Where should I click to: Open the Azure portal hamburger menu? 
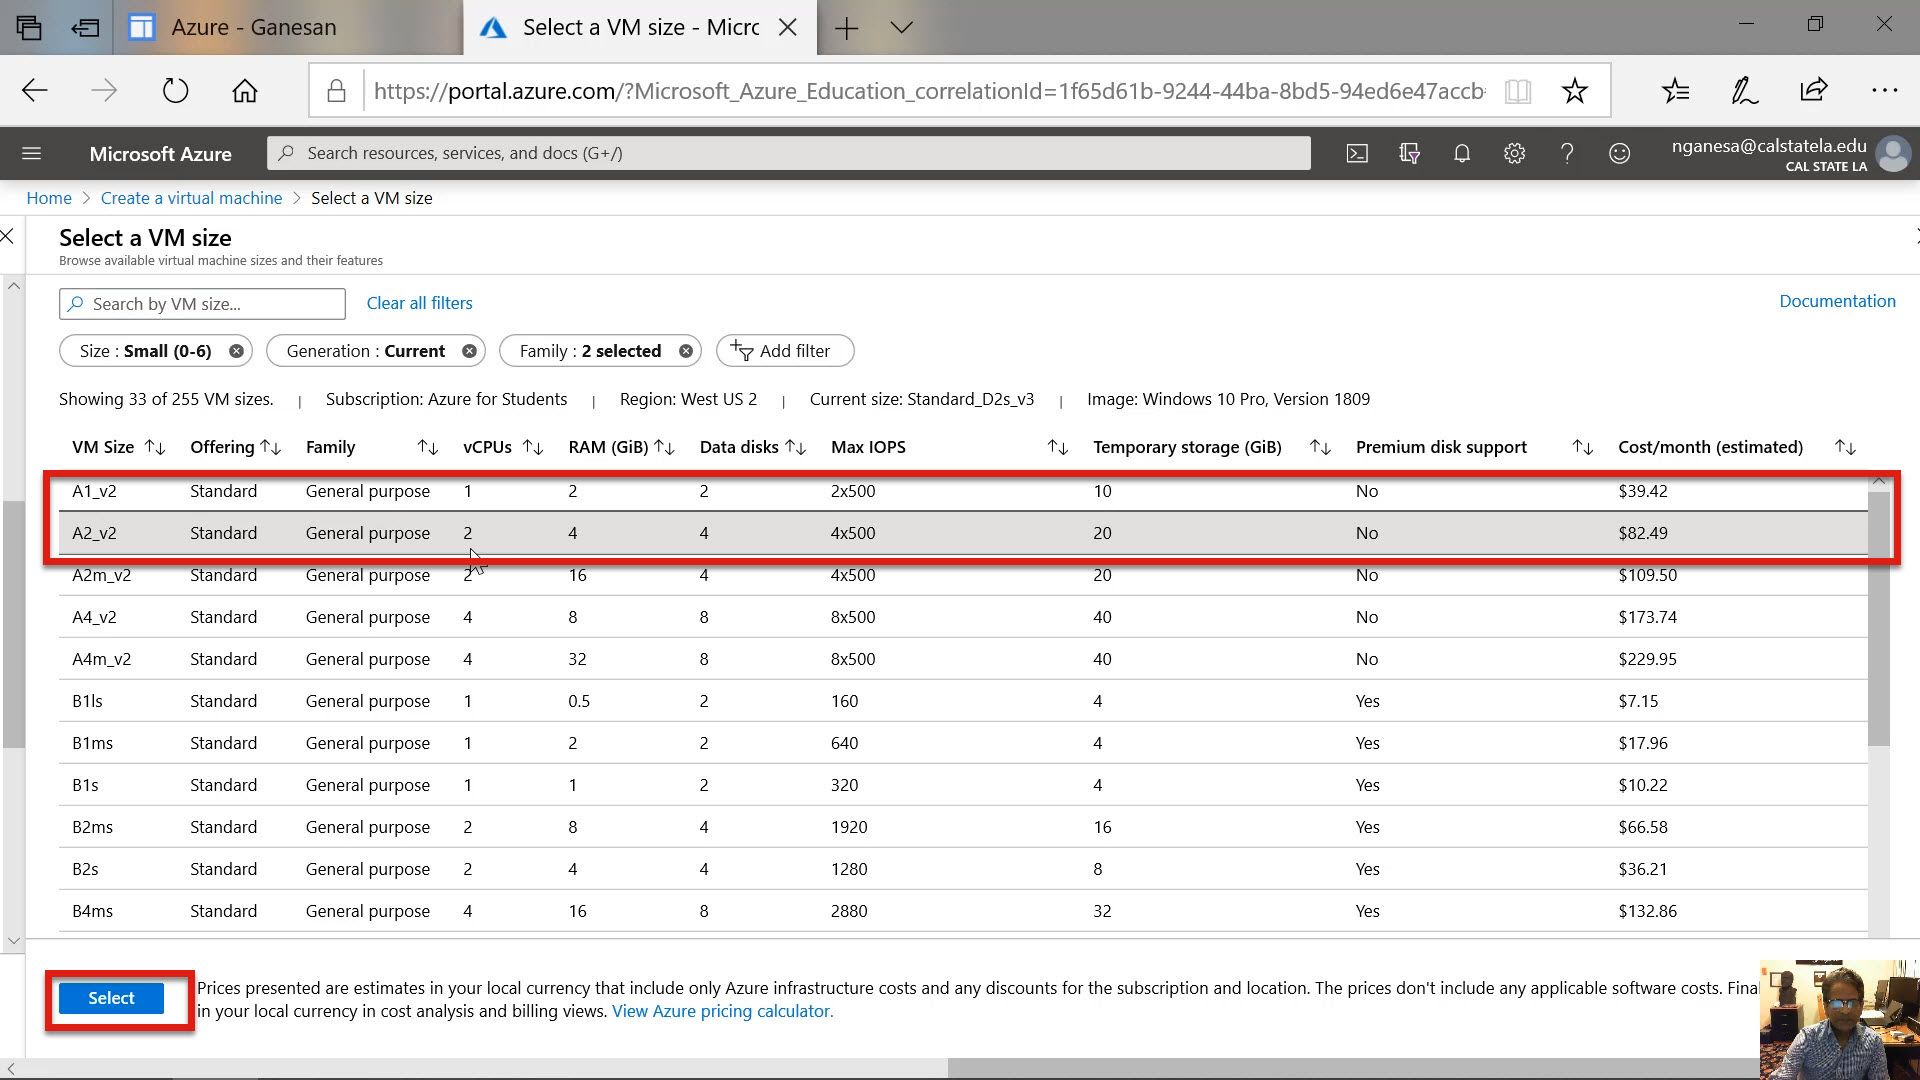[x=31, y=153]
